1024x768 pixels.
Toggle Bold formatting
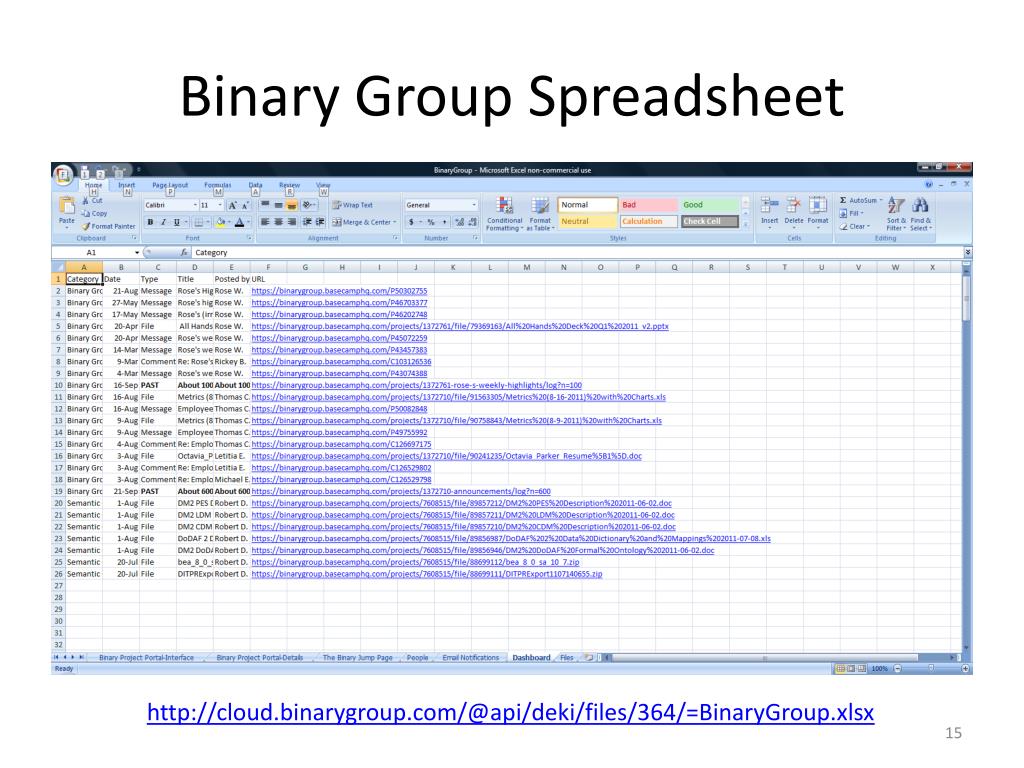[x=150, y=222]
